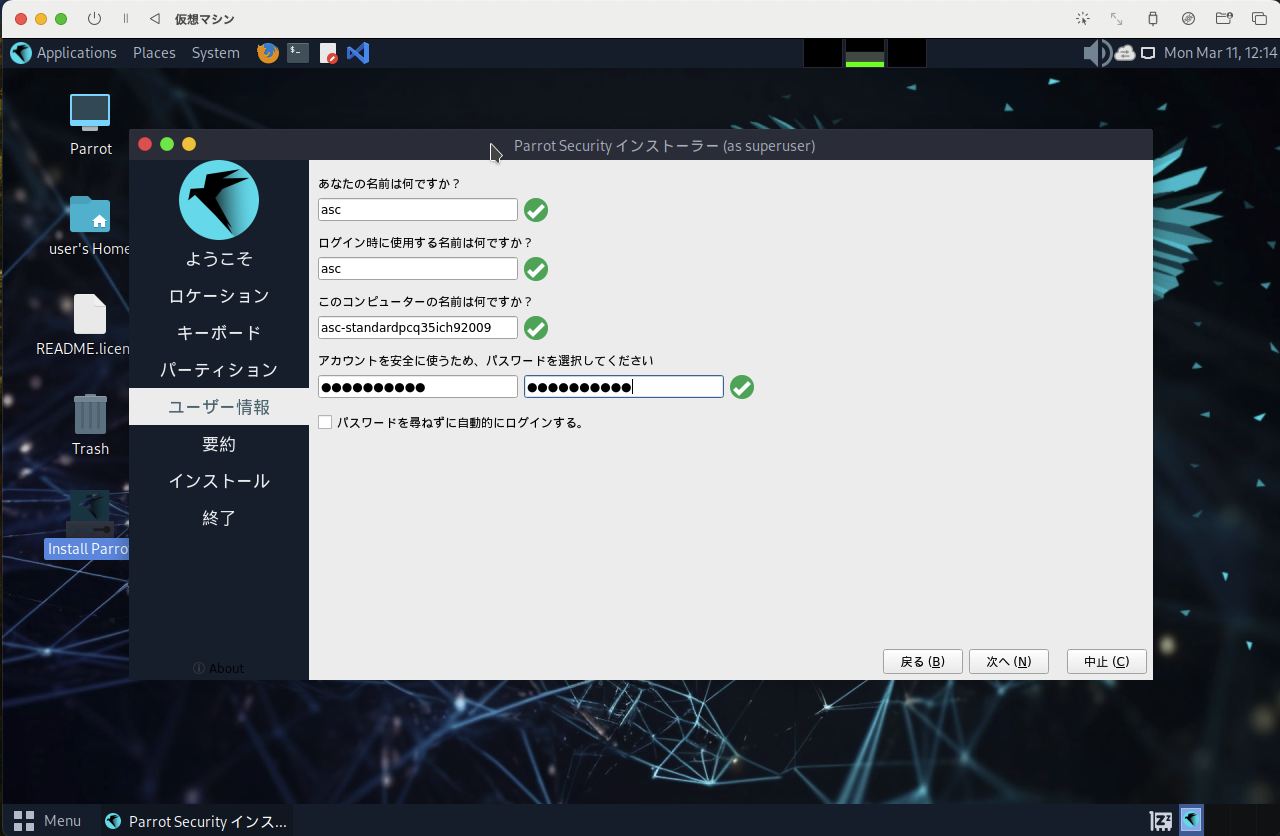Click the display tray icon near clock
Screen dimensions: 1280x836
(1149, 53)
